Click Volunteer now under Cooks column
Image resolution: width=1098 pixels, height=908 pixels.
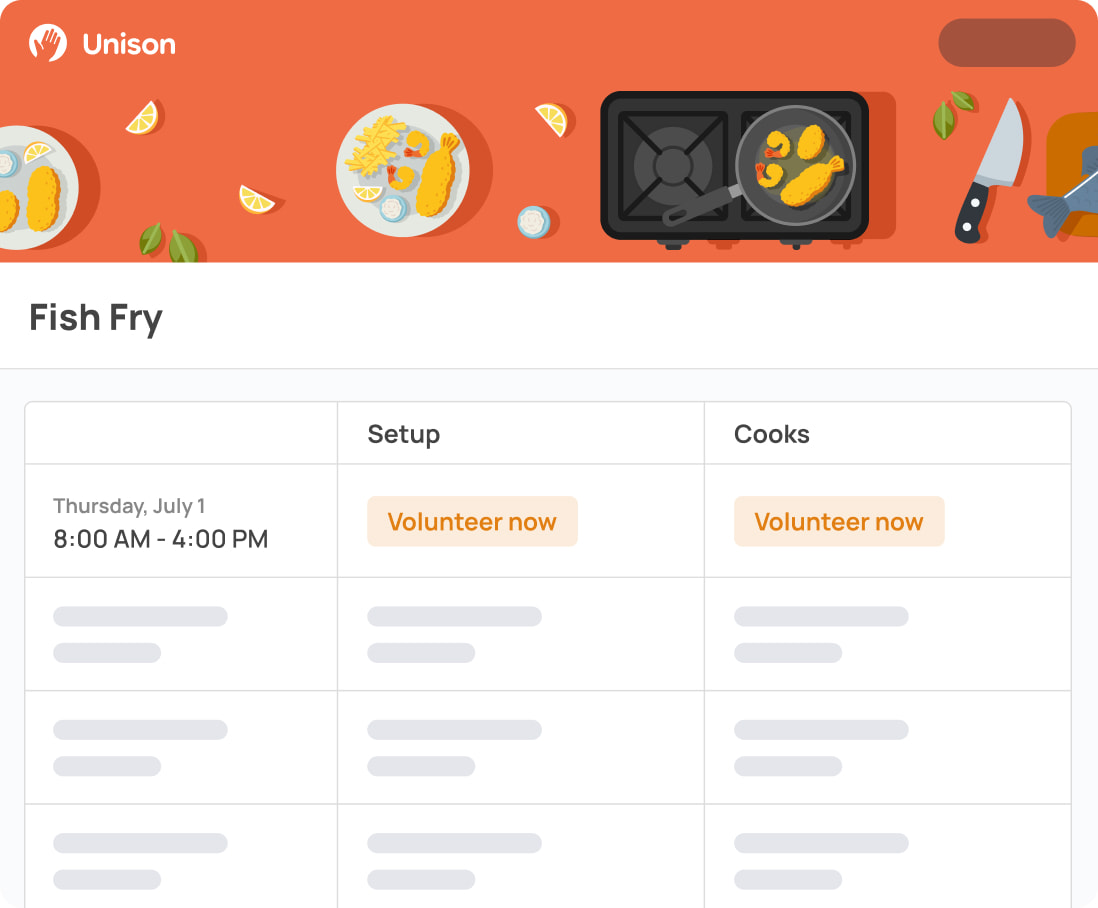pos(839,522)
